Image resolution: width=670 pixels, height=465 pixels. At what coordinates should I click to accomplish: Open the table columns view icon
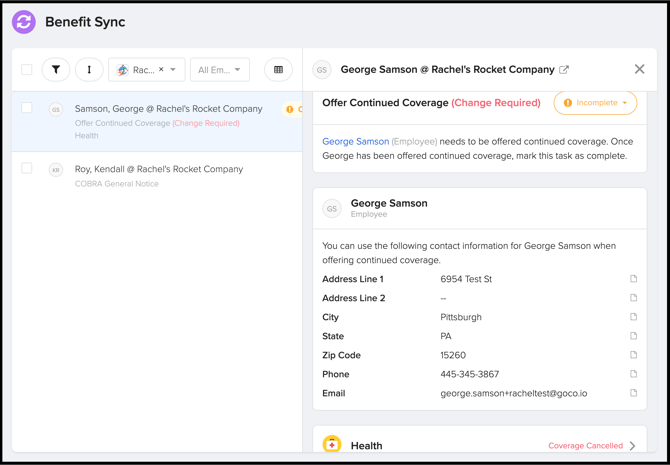[x=278, y=70]
